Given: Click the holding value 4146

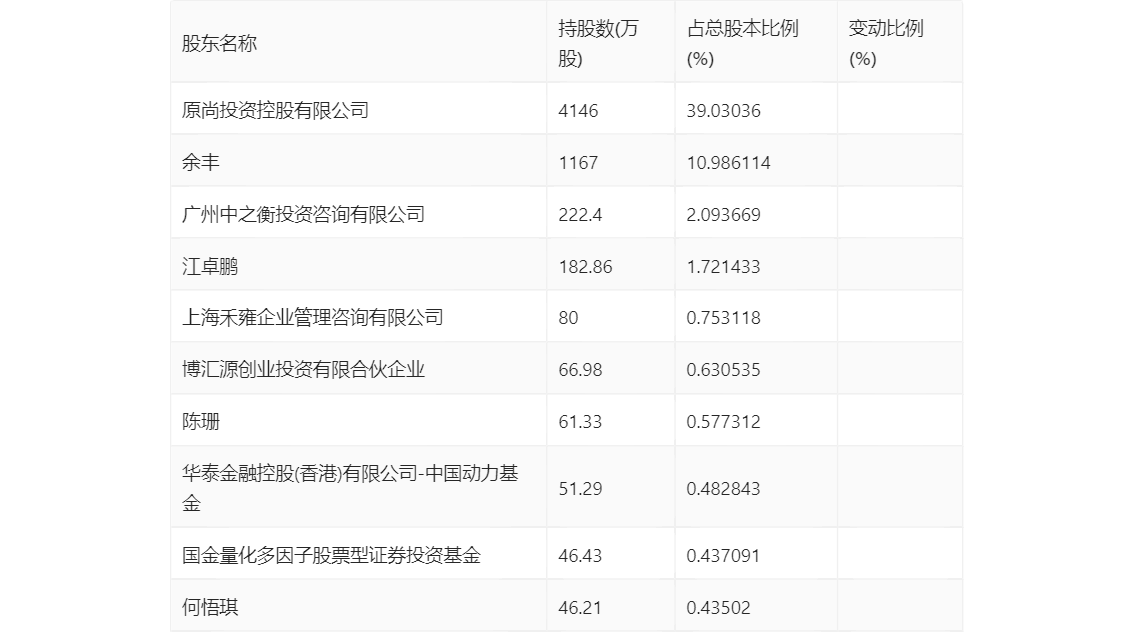Looking at the screenshot, I should coord(579,111).
